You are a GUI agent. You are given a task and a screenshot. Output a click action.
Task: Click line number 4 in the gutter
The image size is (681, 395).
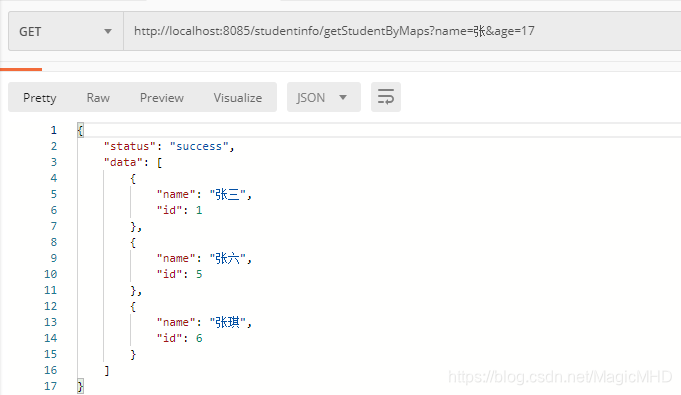click(53, 178)
